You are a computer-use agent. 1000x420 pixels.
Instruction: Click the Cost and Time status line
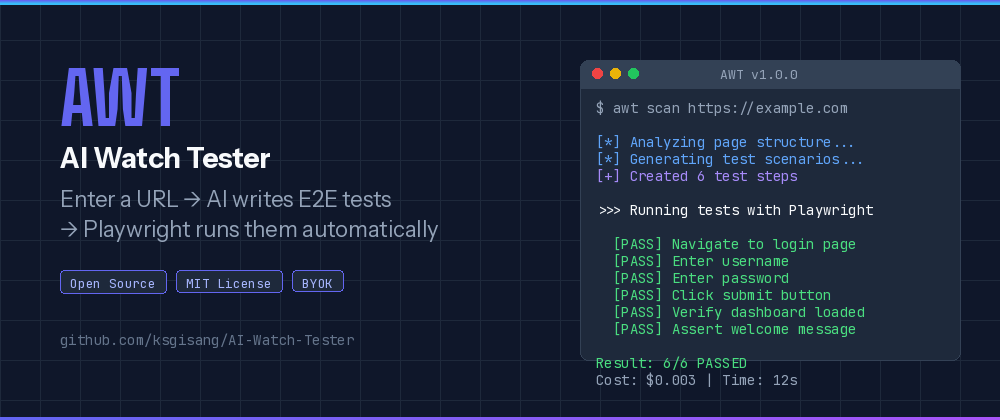click(696, 380)
